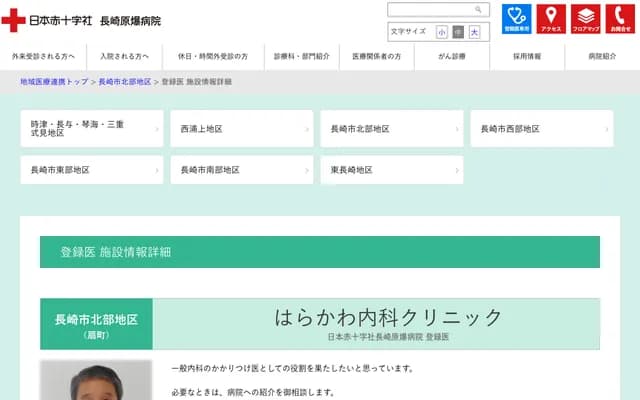This screenshot has width=640, height=400.
Task: Click the お問合せ phone icon
Action: tap(619, 19)
